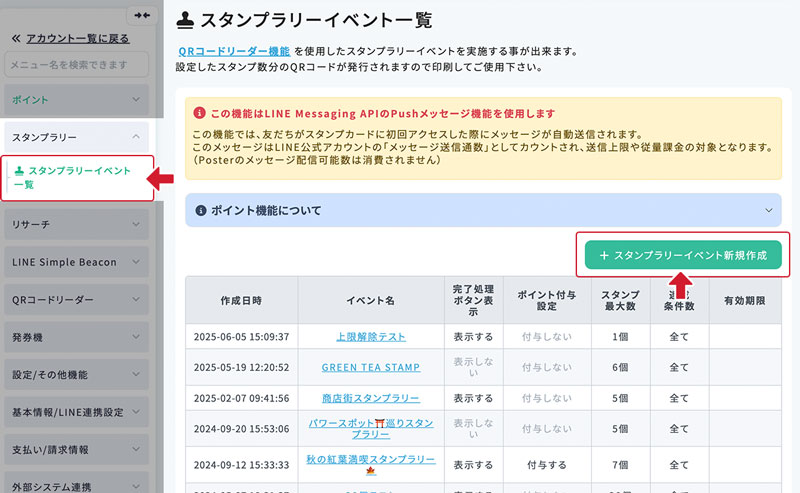Open the QRコードリーダー機能 link
Screen dimensions: 800x493
pyautogui.click(x=233, y=50)
